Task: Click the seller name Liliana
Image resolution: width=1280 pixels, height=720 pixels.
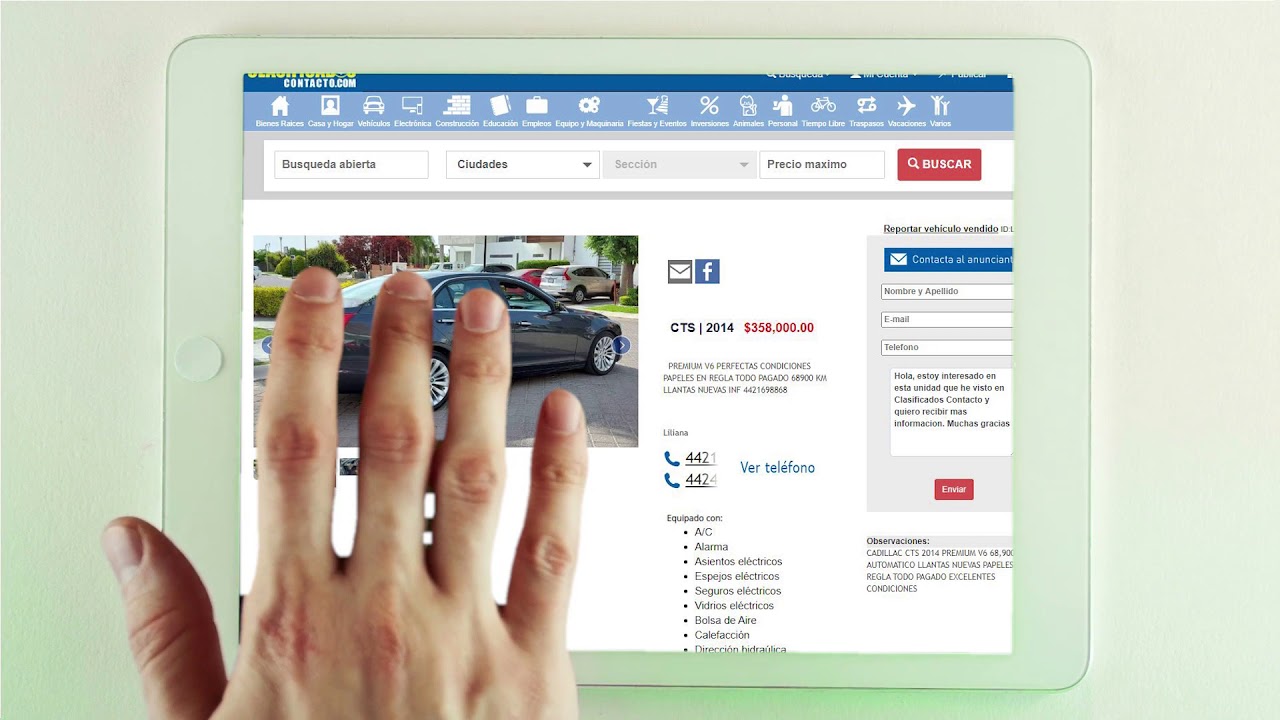Action: click(676, 433)
